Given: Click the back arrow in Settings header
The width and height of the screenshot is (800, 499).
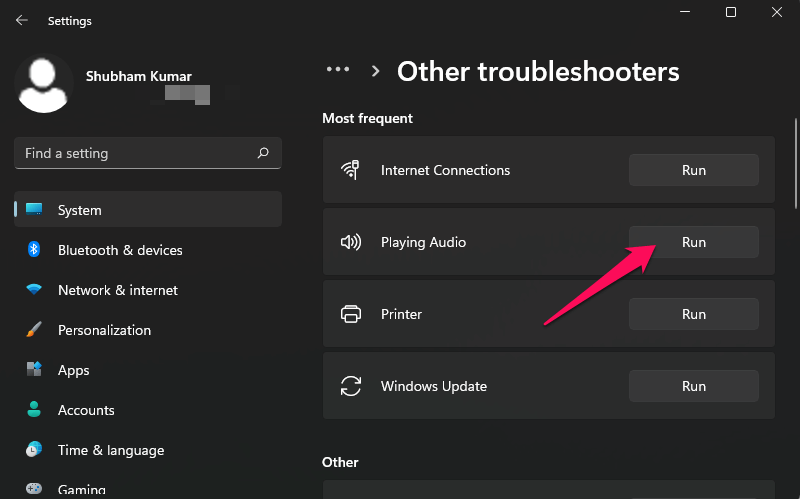Looking at the screenshot, I should pyautogui.click(x=22, y=20).
